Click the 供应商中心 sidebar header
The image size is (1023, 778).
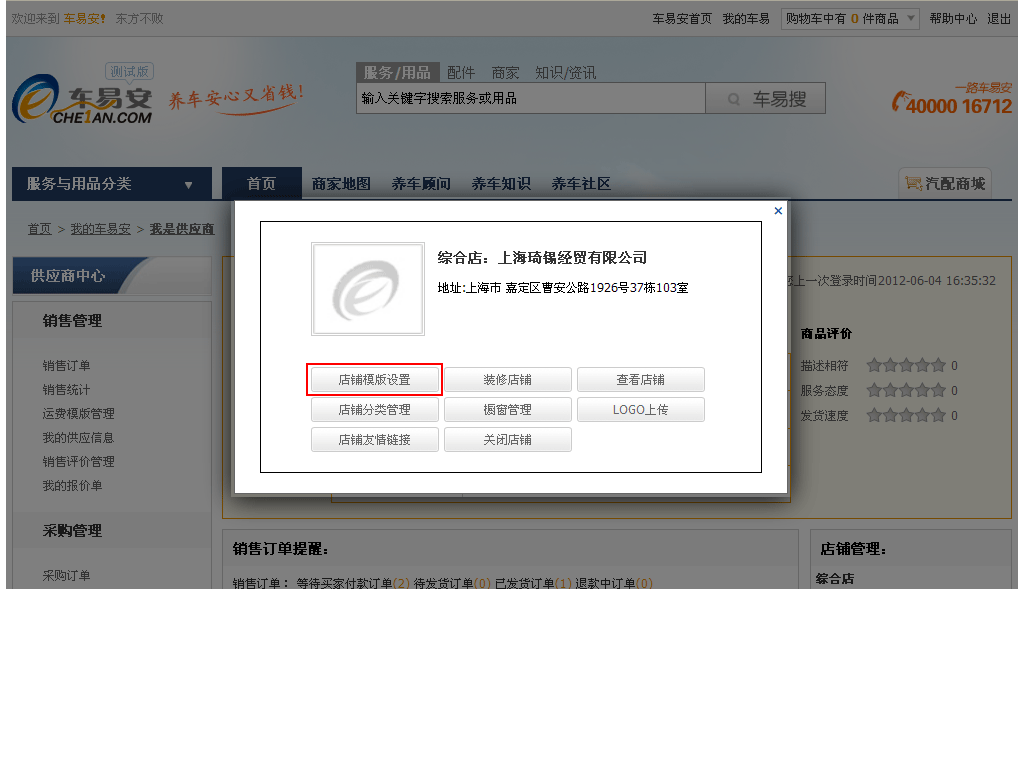coord(68,275)
